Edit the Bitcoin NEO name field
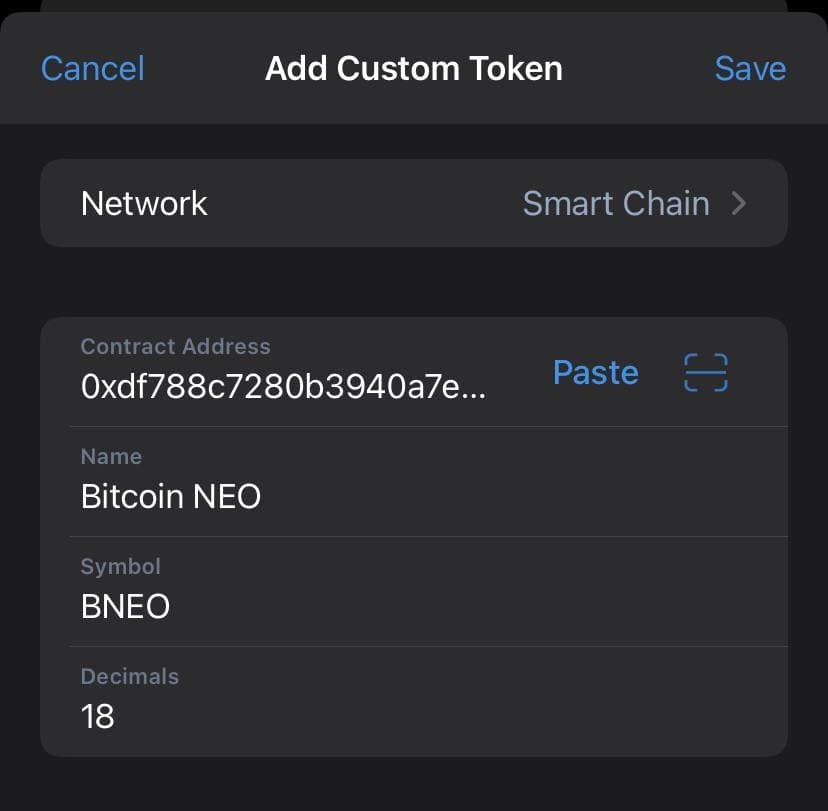This screenshot has width=828, height=811. (171, 496)
